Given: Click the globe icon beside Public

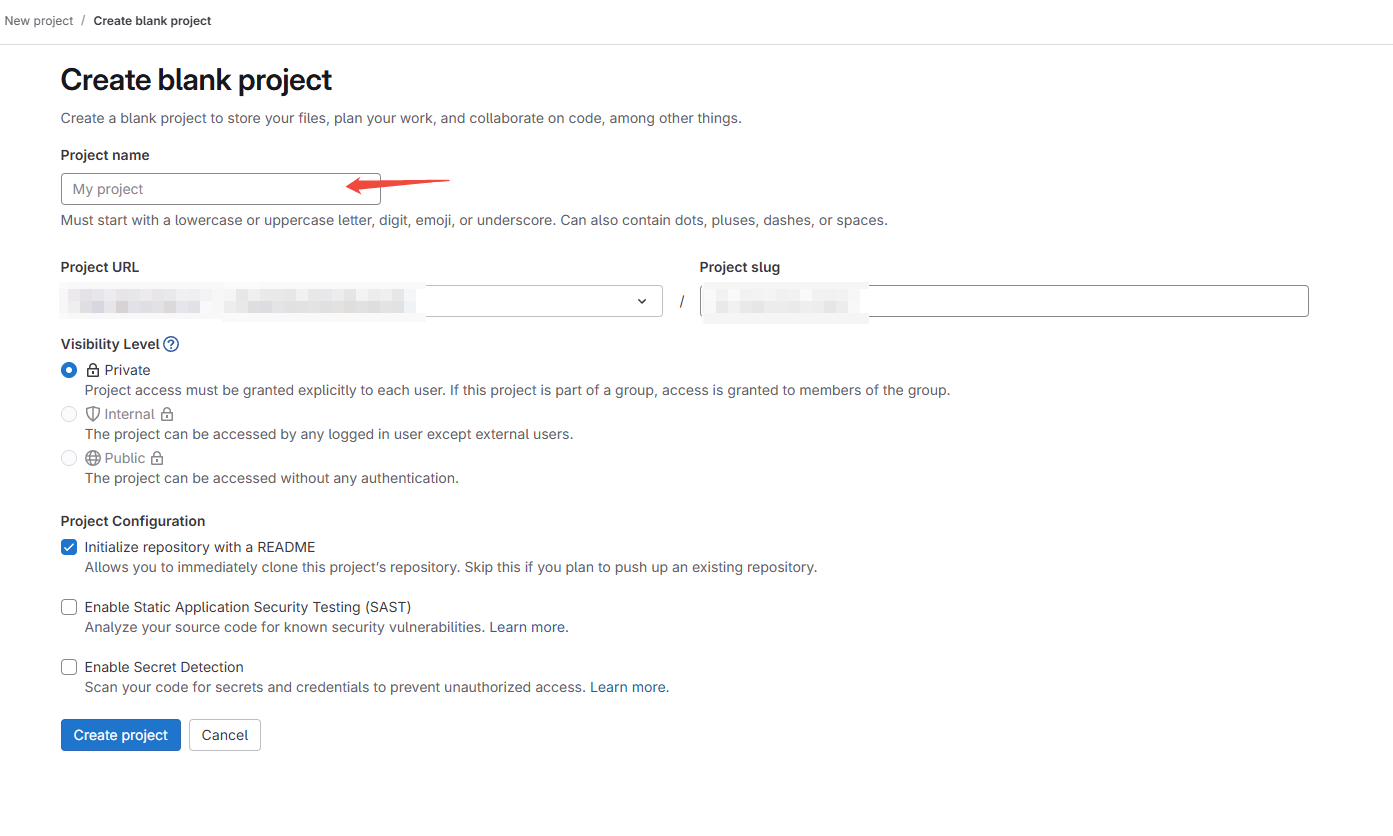Looking at the screenshot, I should point(93,458).
